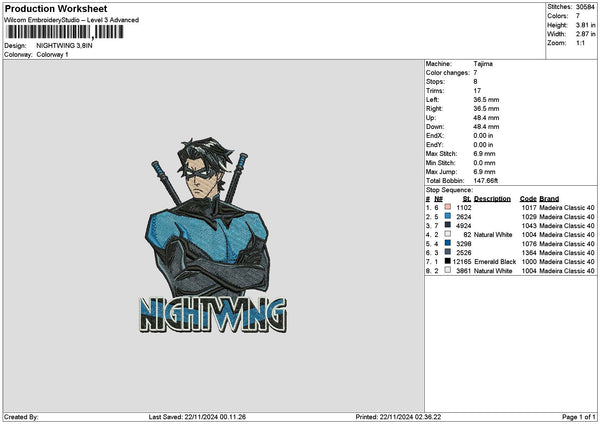
Task: Click the Colorway 1 value
Action: point(52,54)
